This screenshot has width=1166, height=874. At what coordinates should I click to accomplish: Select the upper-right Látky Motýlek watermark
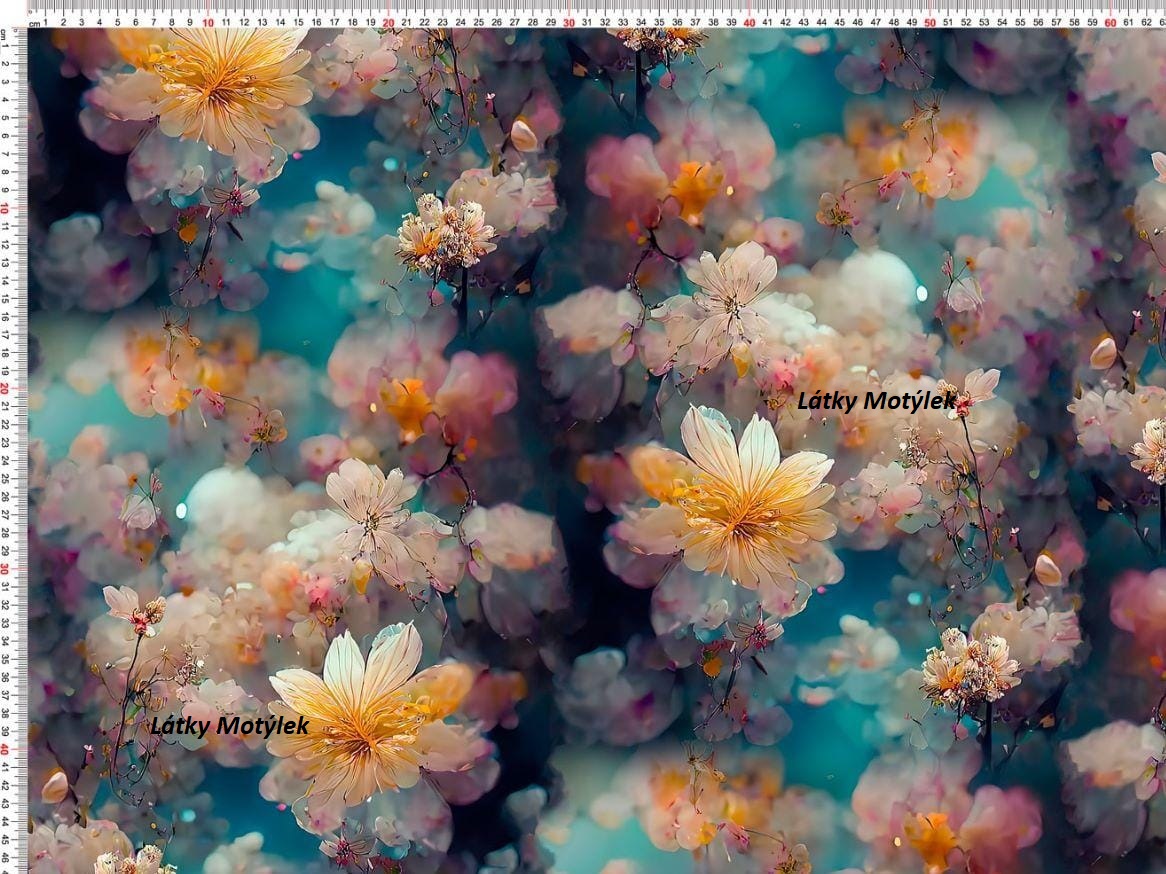pyautogui.click(x=875, y=402)
